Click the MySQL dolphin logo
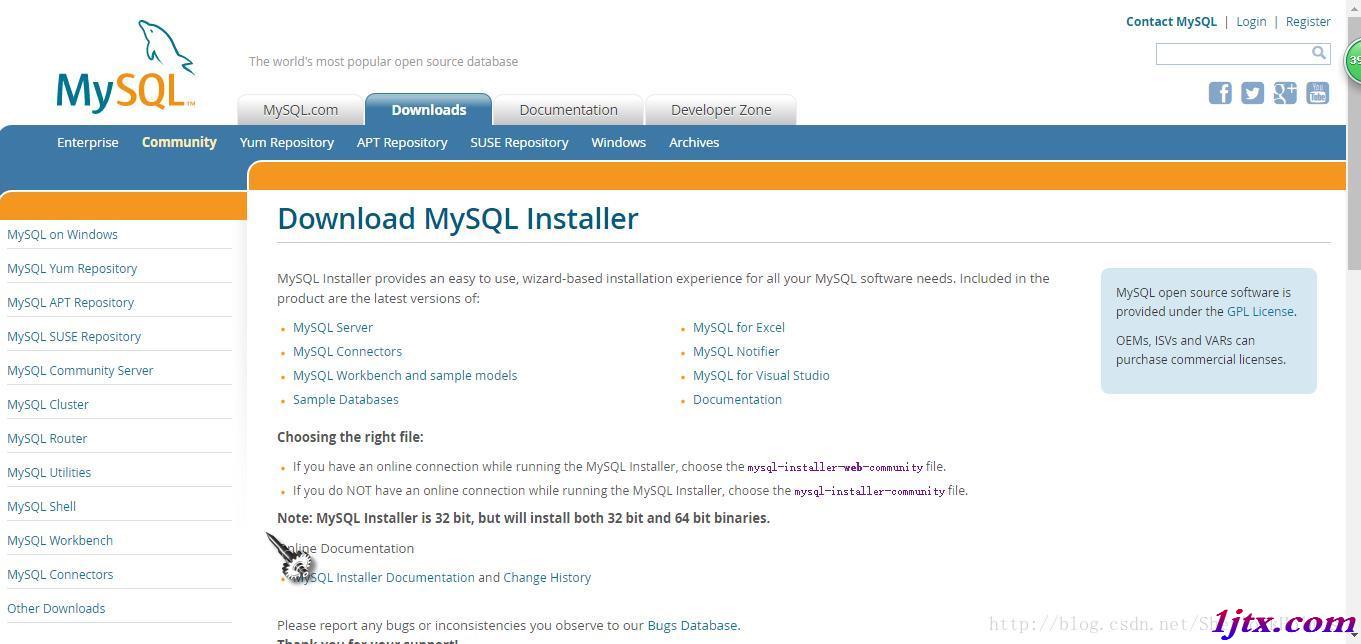 tap(126, 65)
